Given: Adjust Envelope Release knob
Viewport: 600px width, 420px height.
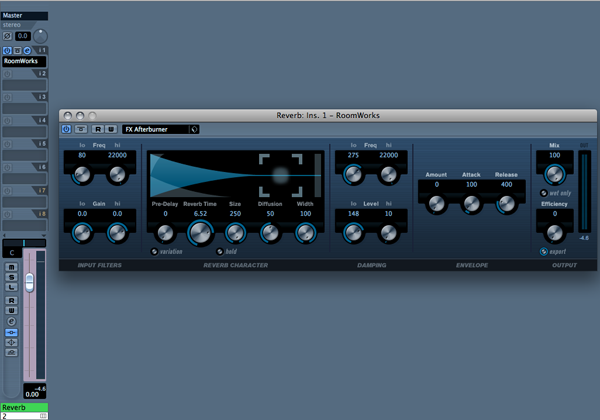Looking at the screenshot, I should coord(507,204).
